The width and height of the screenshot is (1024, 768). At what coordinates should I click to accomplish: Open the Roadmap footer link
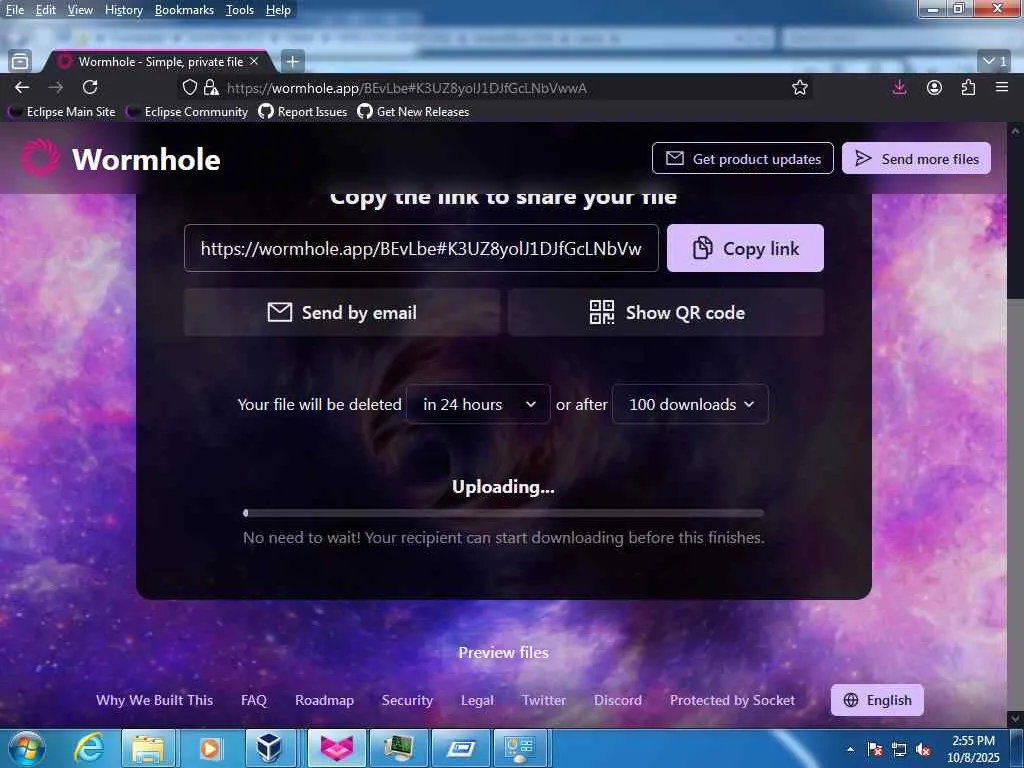click(x=325, y=700)
